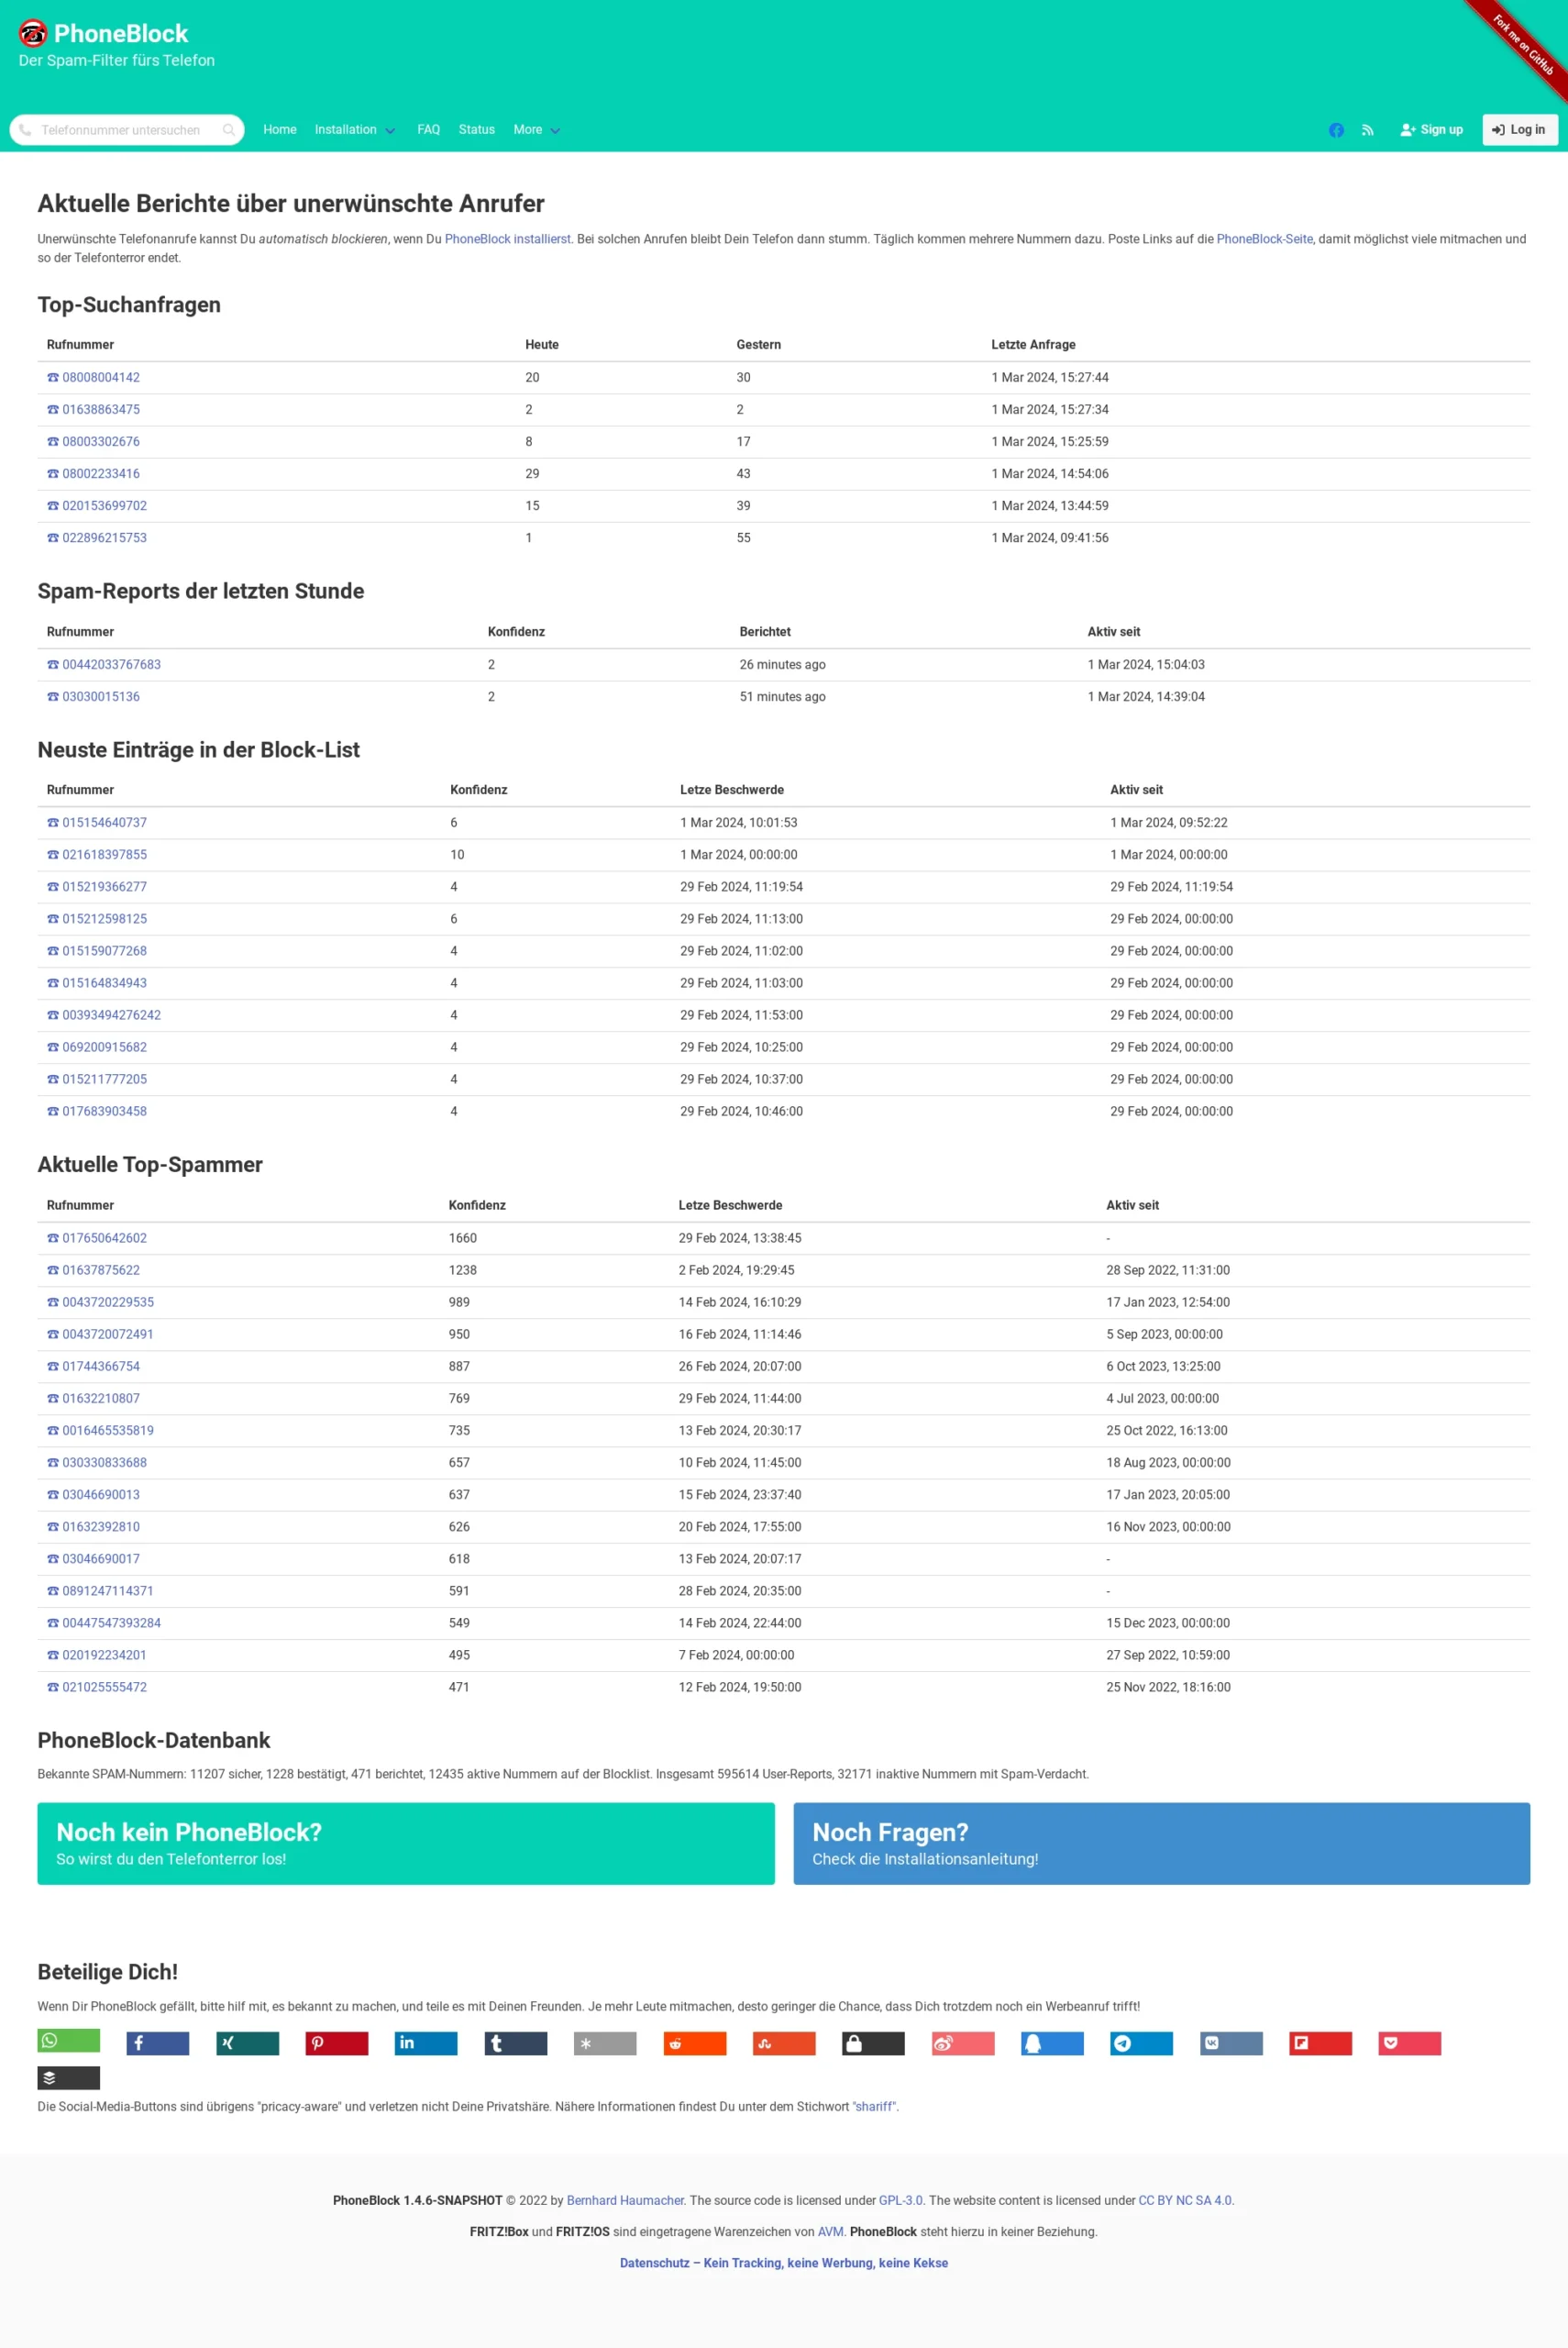Share on LinkedIn share button
This screenshot has width=1568, height=2348.
[x=426, y=2043]
